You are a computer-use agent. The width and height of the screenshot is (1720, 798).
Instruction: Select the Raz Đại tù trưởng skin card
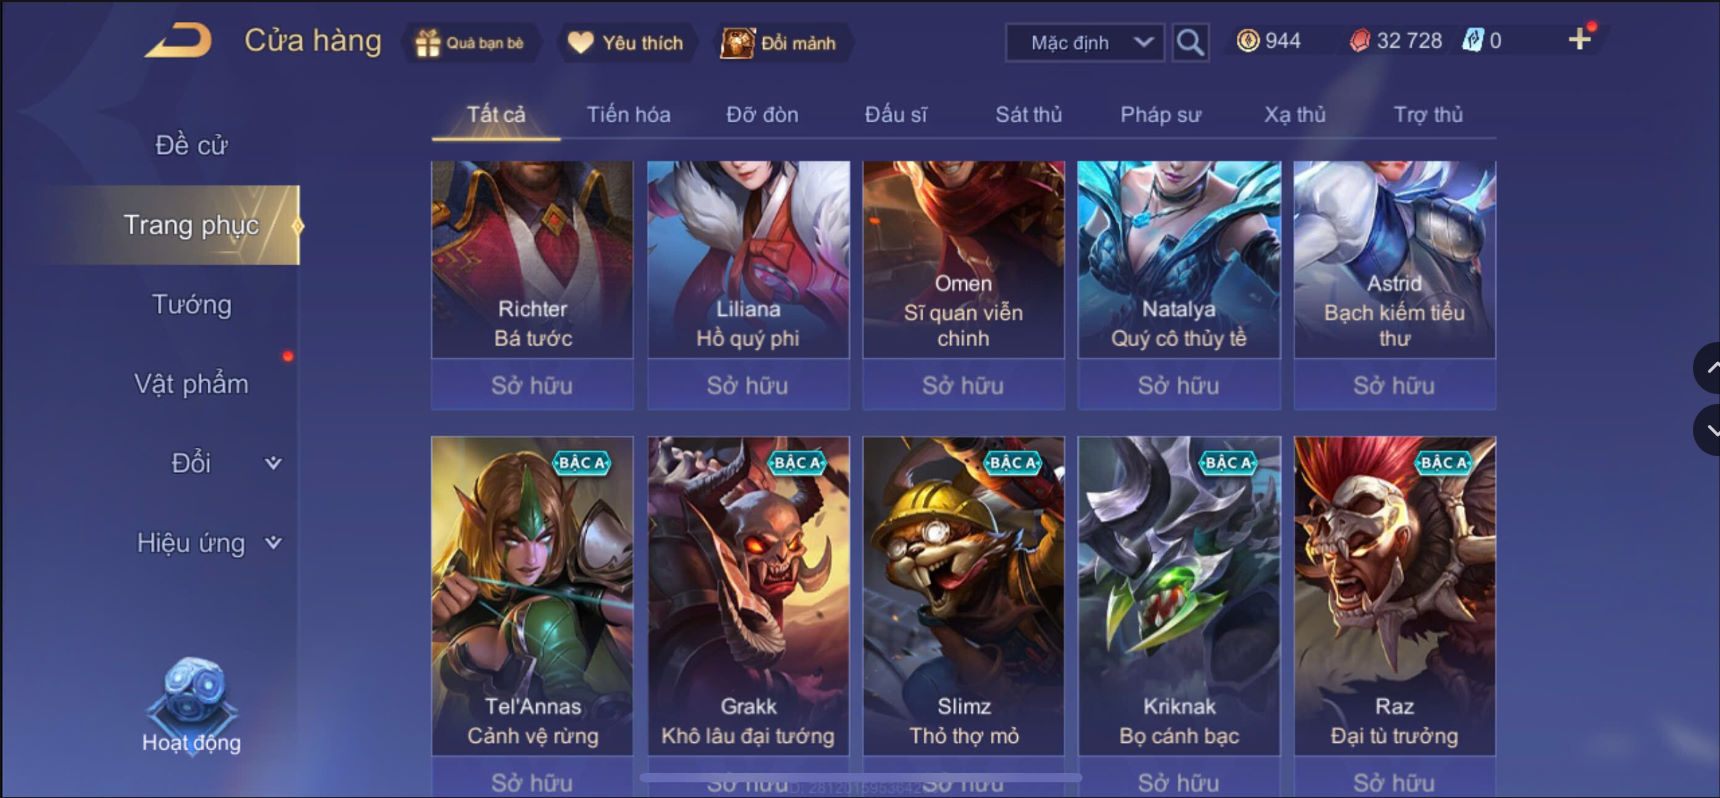click(x=1395, y=595)
